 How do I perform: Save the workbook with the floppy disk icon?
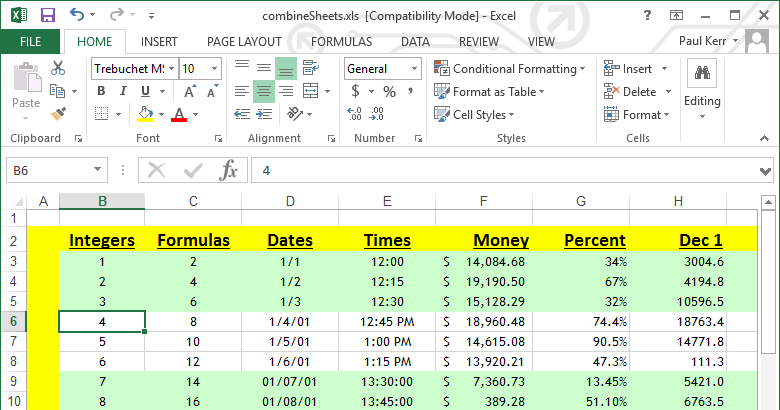48,15
